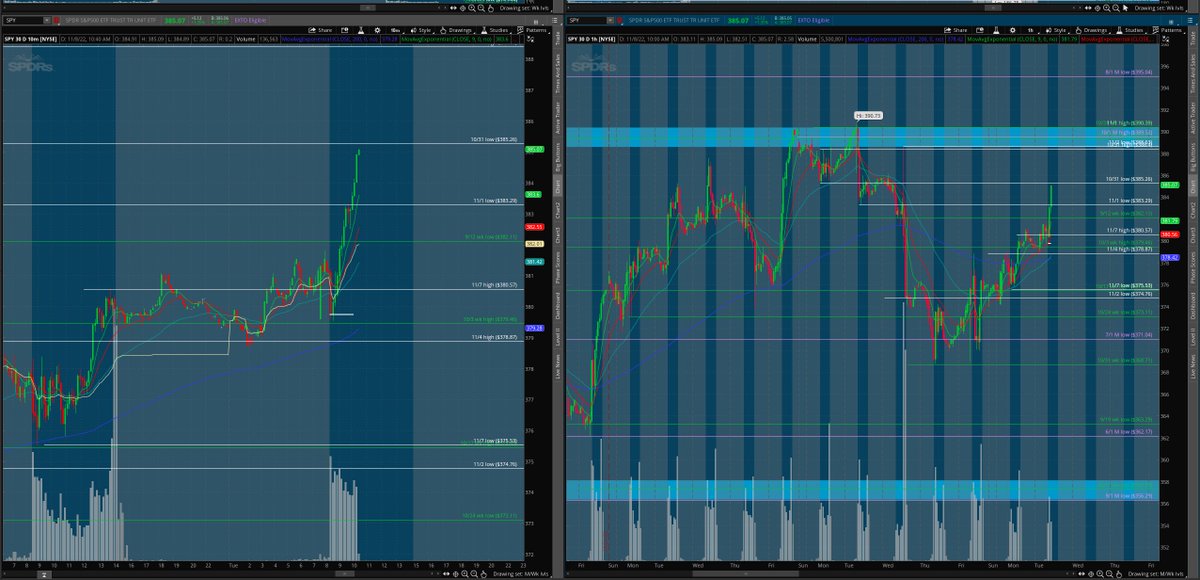
Task: Click the 'Hi: 390.73' bubble on the 1h chart
Action: [867, 116]
